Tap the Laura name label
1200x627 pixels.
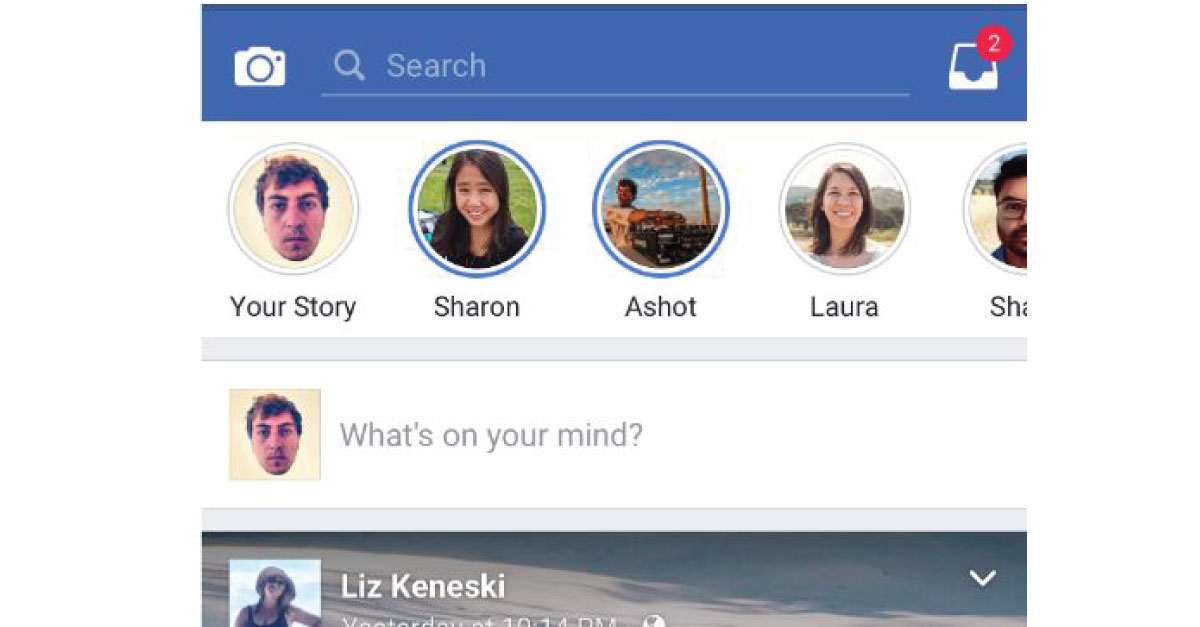pos(845,307)
